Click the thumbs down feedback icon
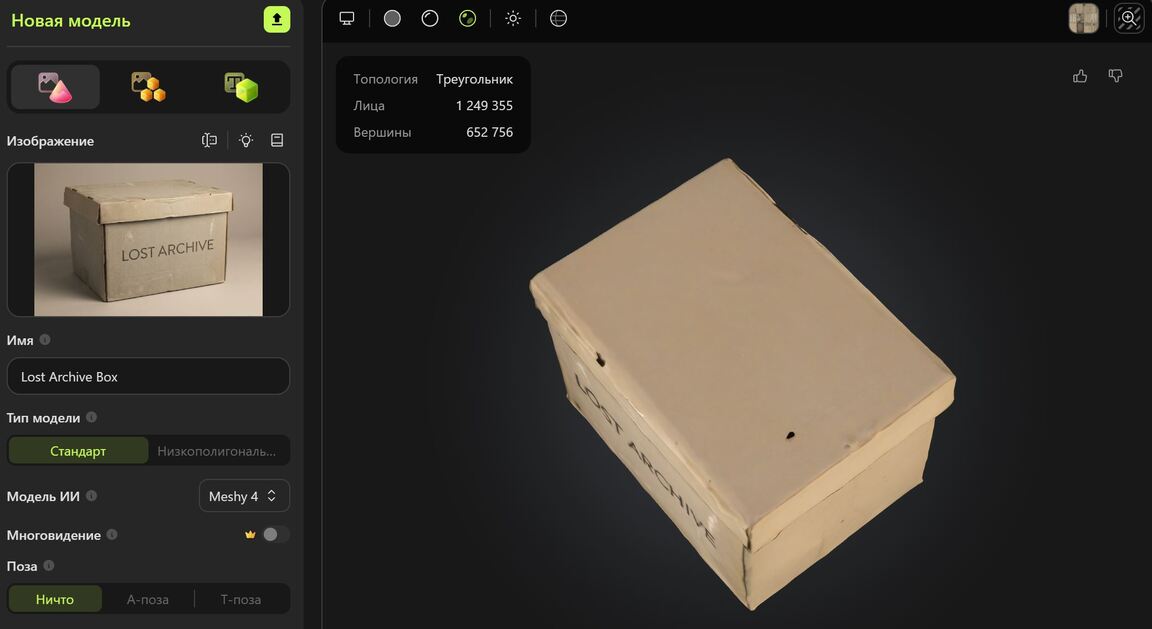 pyautogui.click(x=1115, y=76)
